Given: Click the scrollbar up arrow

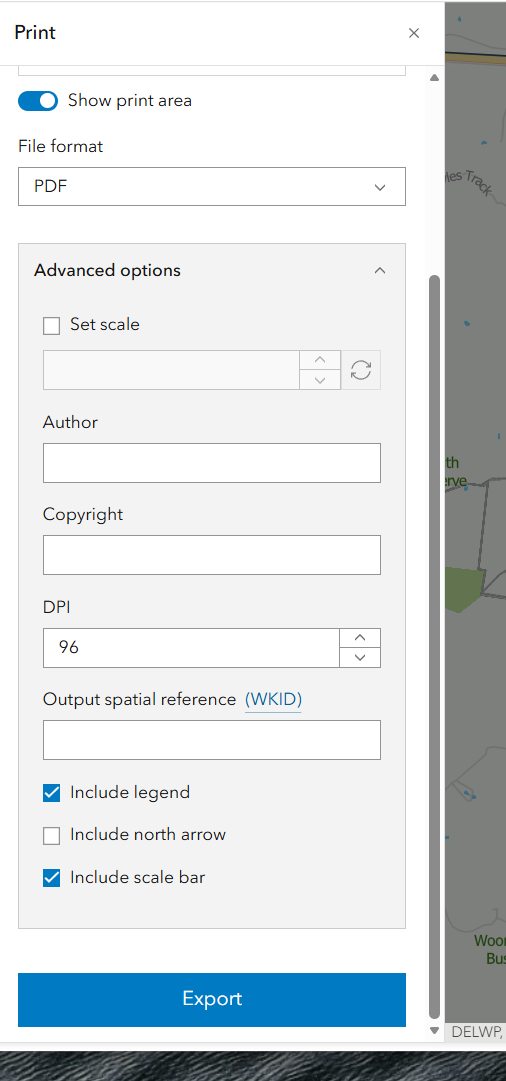Looking at the screenshot, I should (x=434, y=78).
